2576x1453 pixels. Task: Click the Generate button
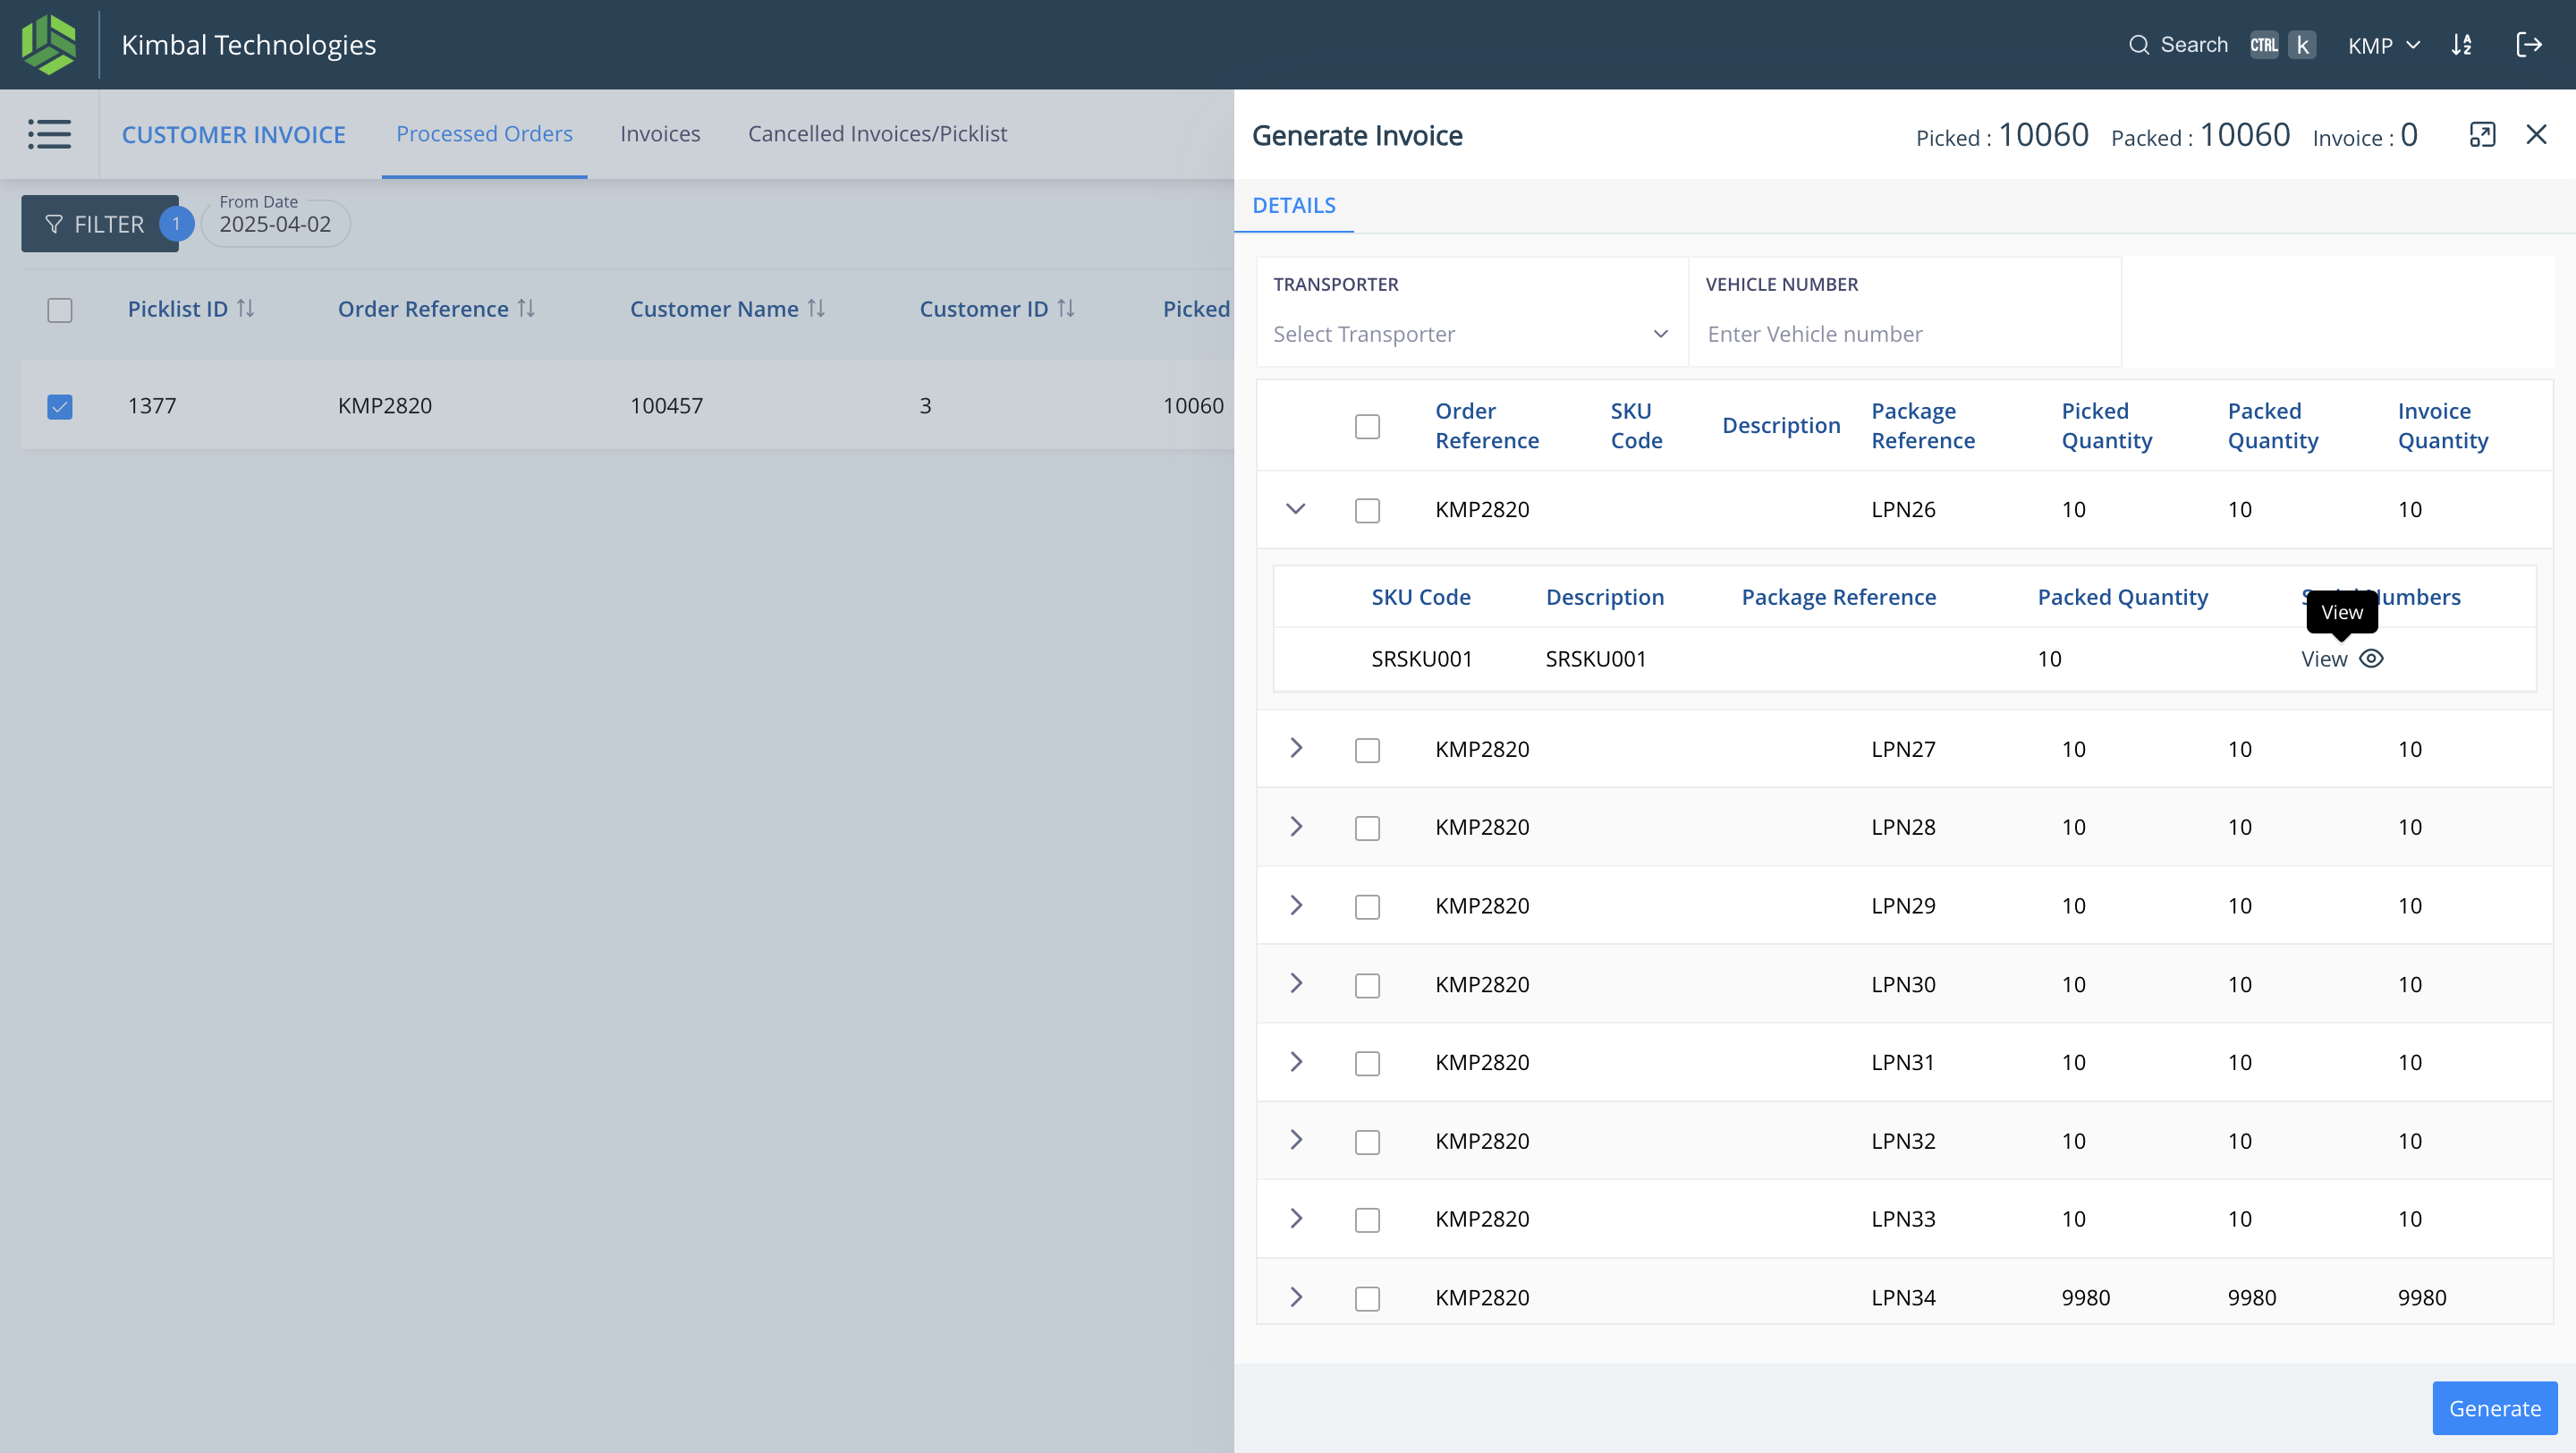pos(2494,1408)
